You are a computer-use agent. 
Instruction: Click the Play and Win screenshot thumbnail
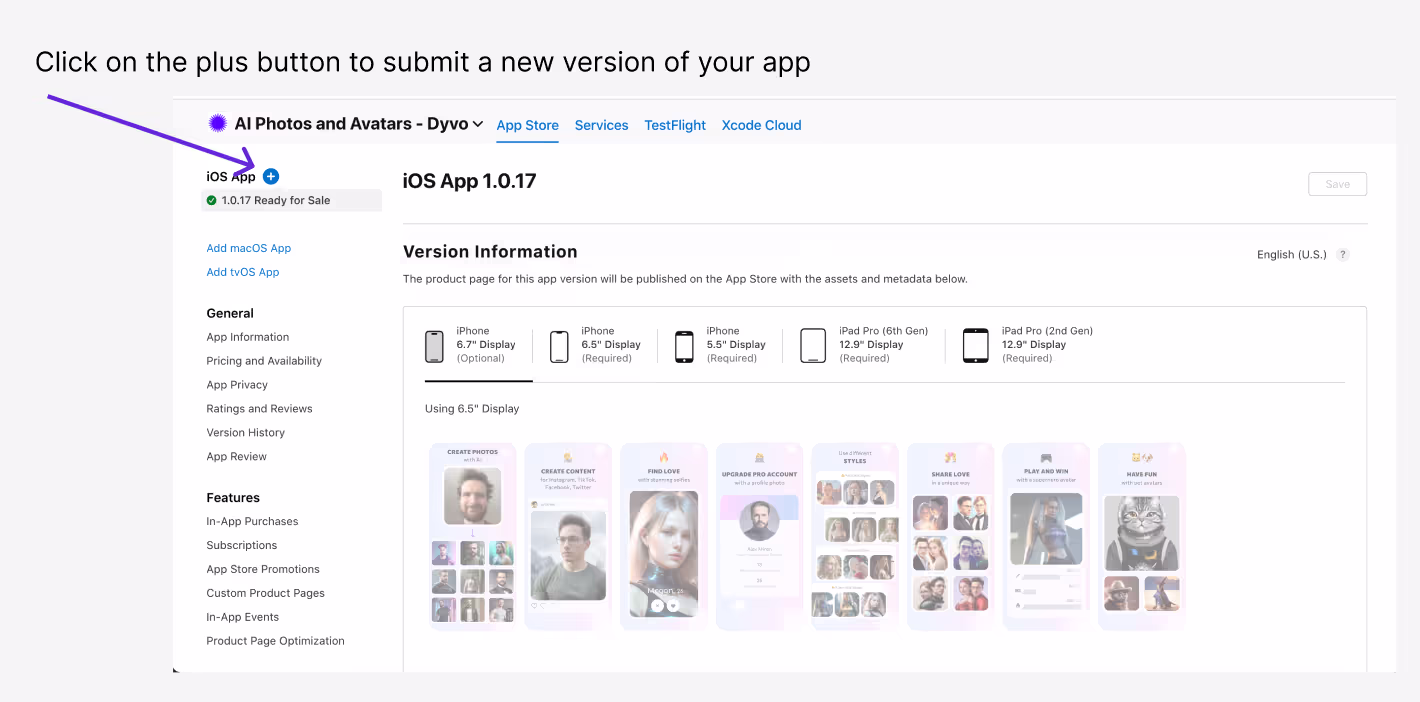coord(1046,537)
